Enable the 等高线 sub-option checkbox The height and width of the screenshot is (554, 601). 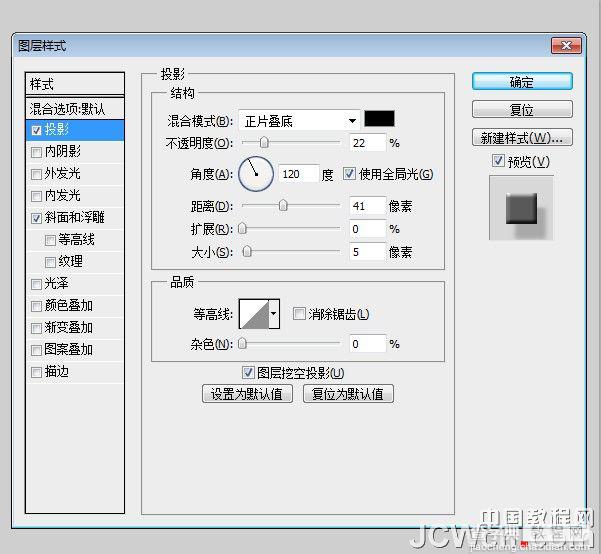click(x=50, y=240)
